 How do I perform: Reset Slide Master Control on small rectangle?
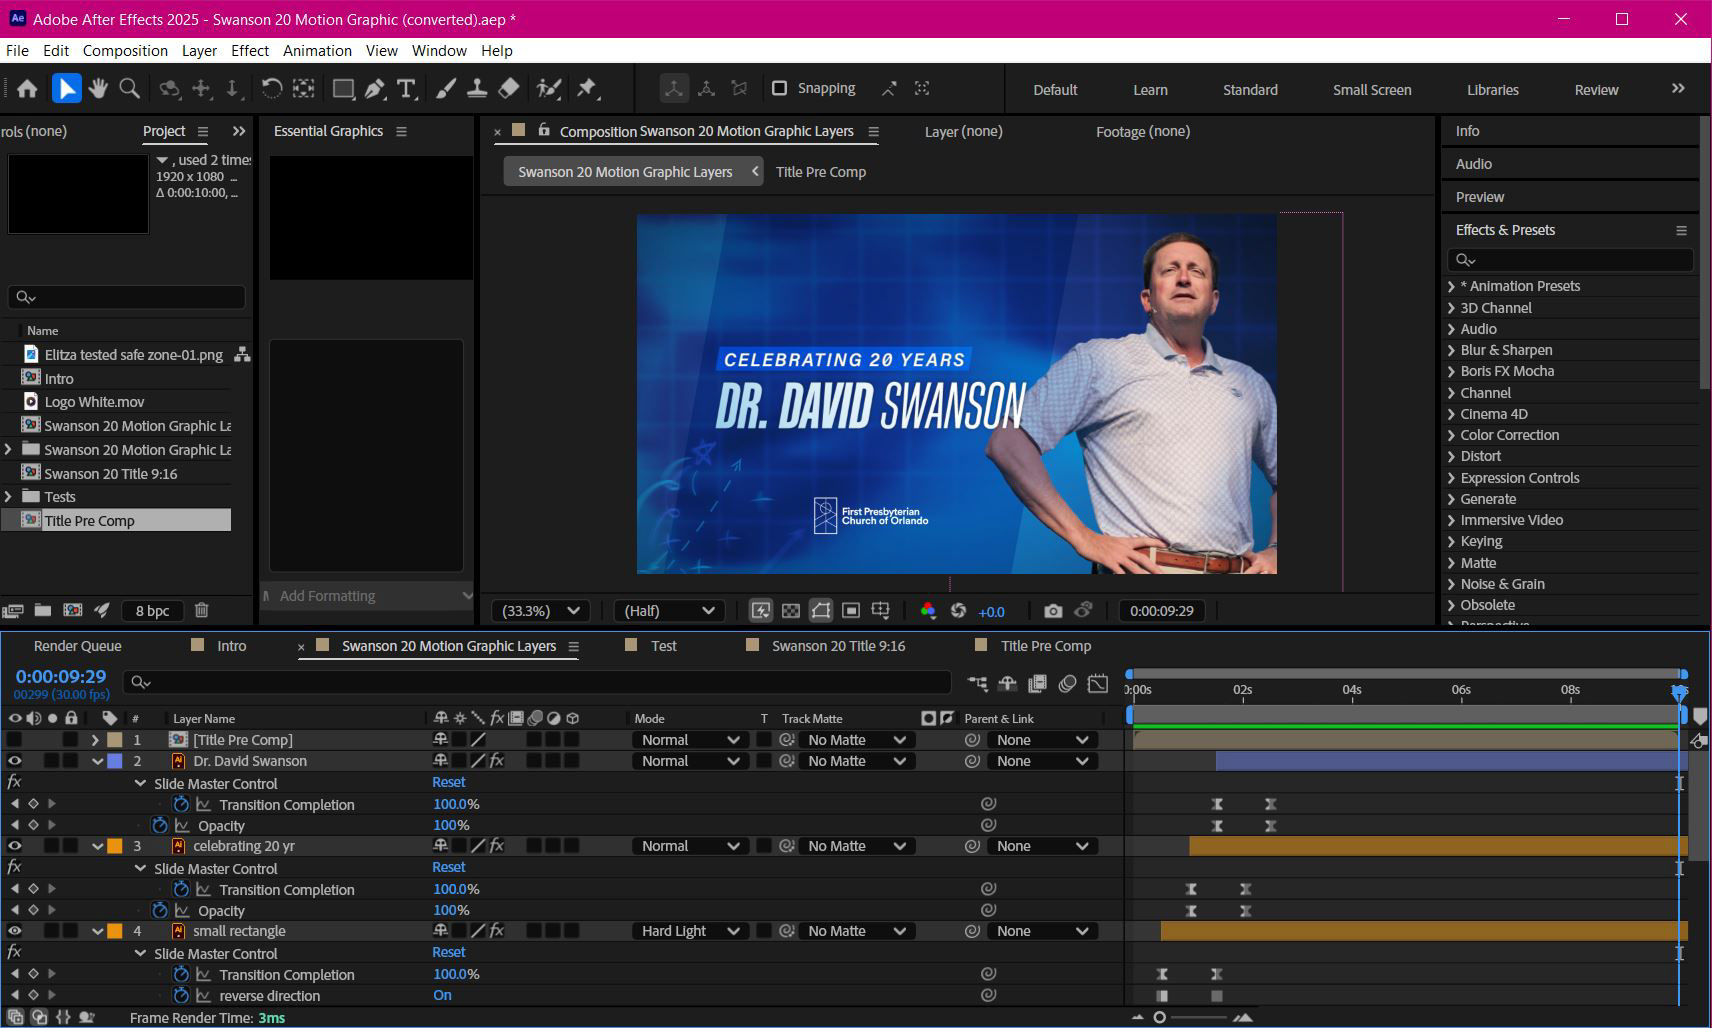click(x=449, y=952)
